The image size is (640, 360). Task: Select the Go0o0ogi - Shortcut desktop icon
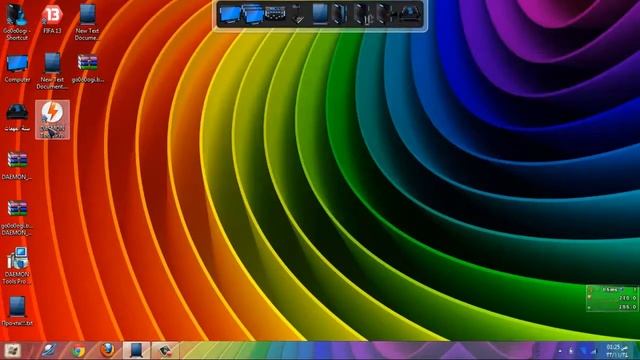click(x=17, y=21)
